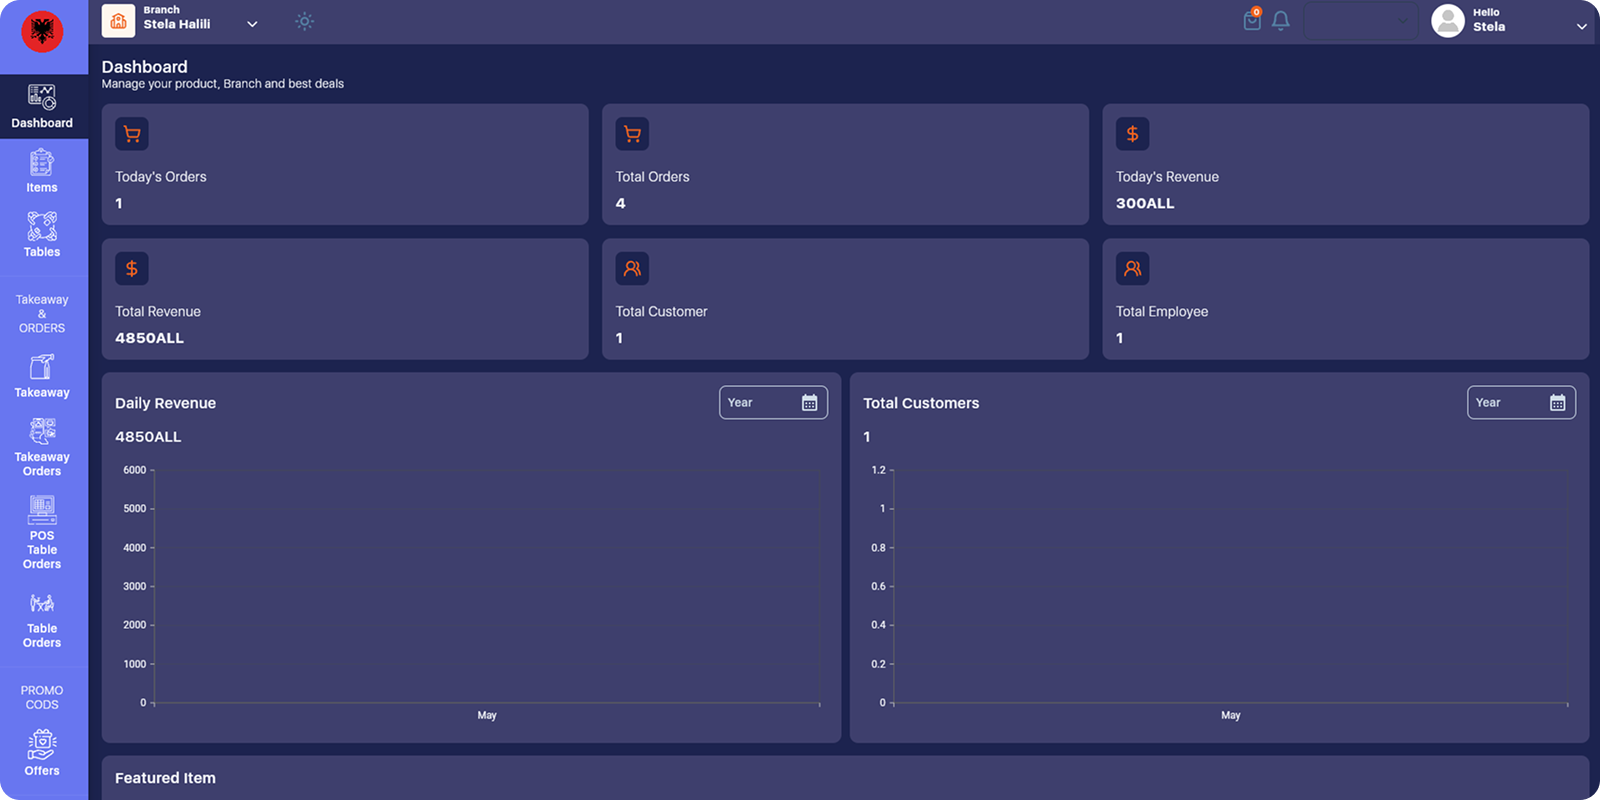Image resolution: width=1600 pixels, height=800 pixels.
Task: Open POS Table Orders in sidebar
Action: point(42,534)
